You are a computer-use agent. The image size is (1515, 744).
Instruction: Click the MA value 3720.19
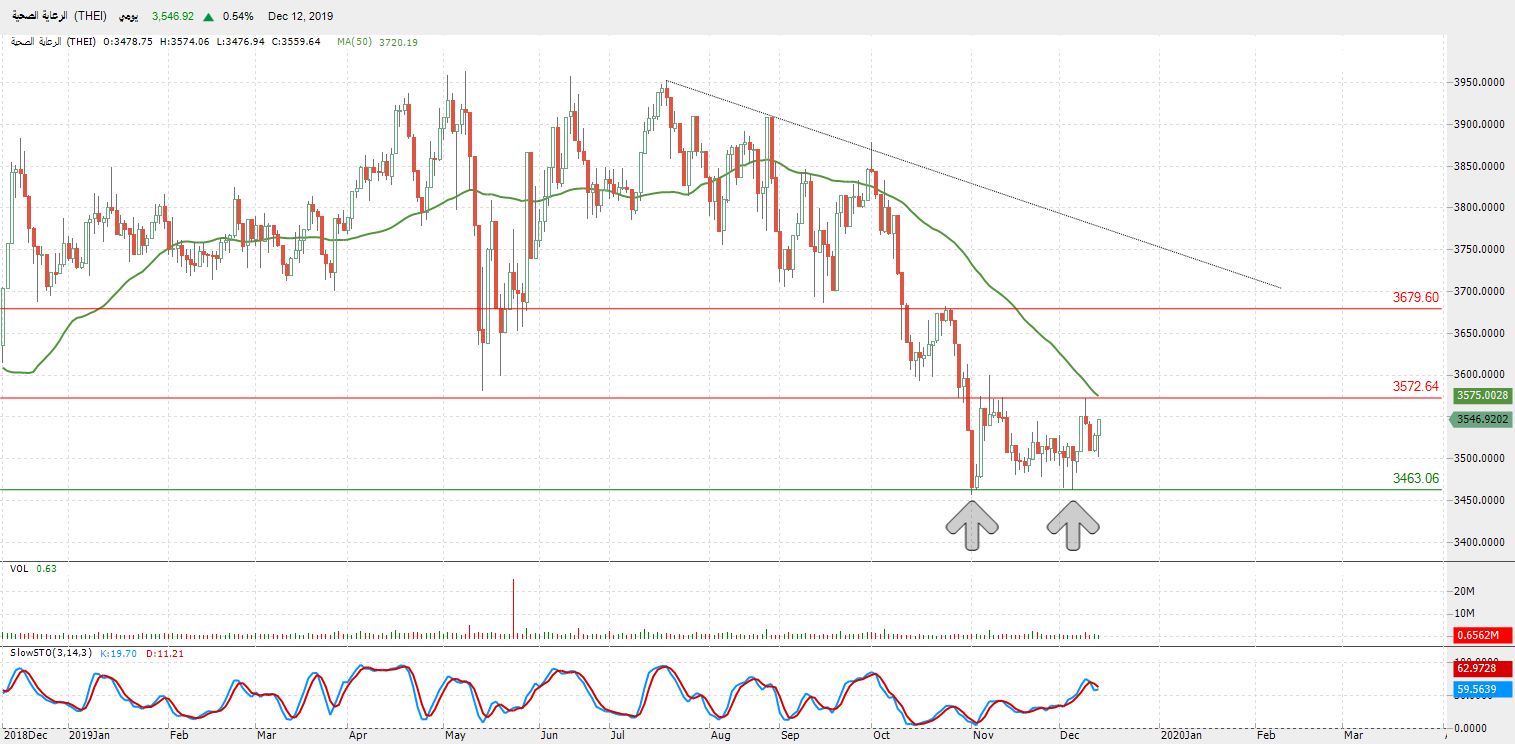(x=398, y=42)
